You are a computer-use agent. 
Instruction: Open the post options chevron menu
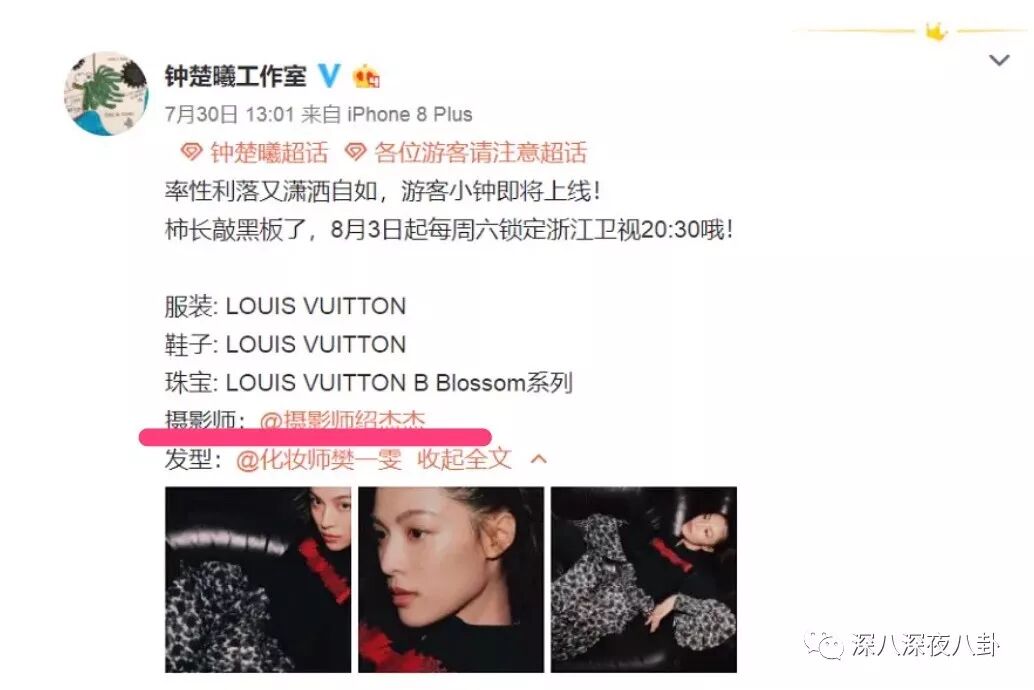(x=1000, y=61)
